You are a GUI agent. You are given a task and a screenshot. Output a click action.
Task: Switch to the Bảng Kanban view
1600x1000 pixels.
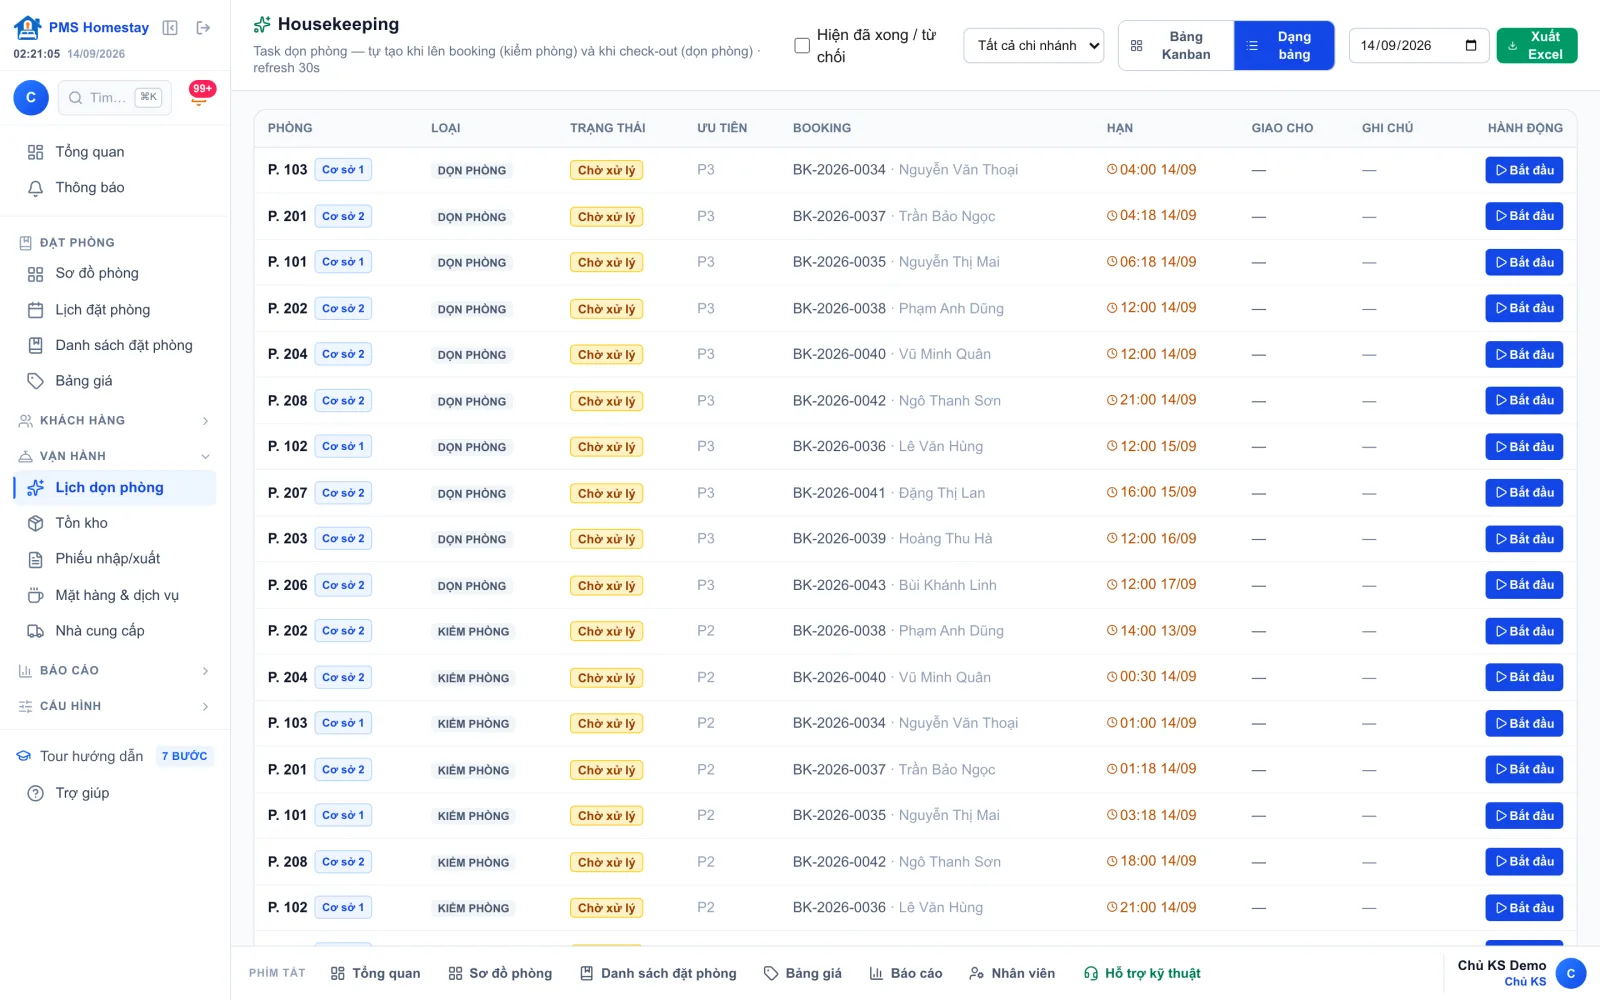[x=1176, y=46]
